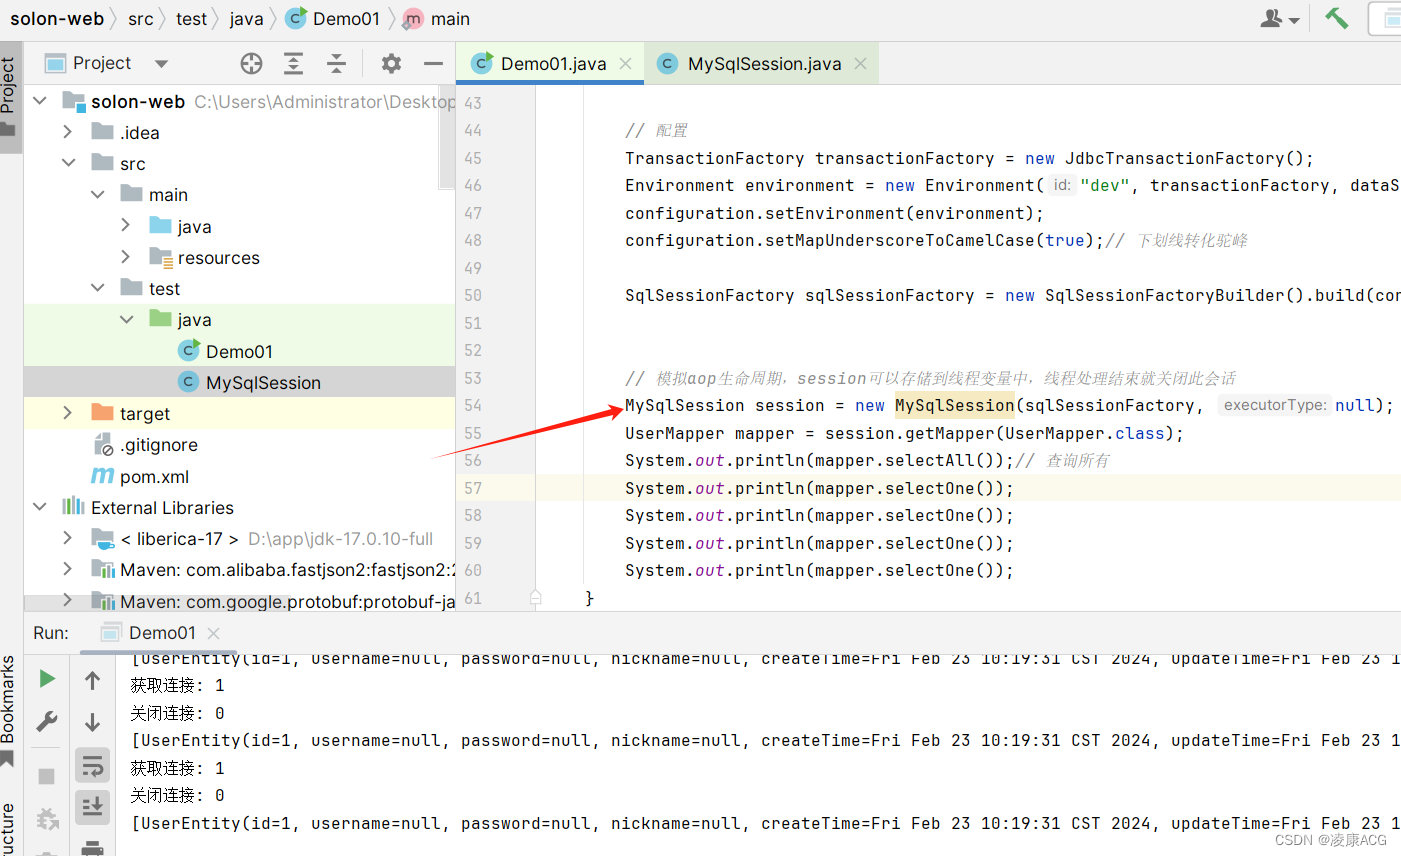Click test breadcrumb in navigation bar

(191, 19)
